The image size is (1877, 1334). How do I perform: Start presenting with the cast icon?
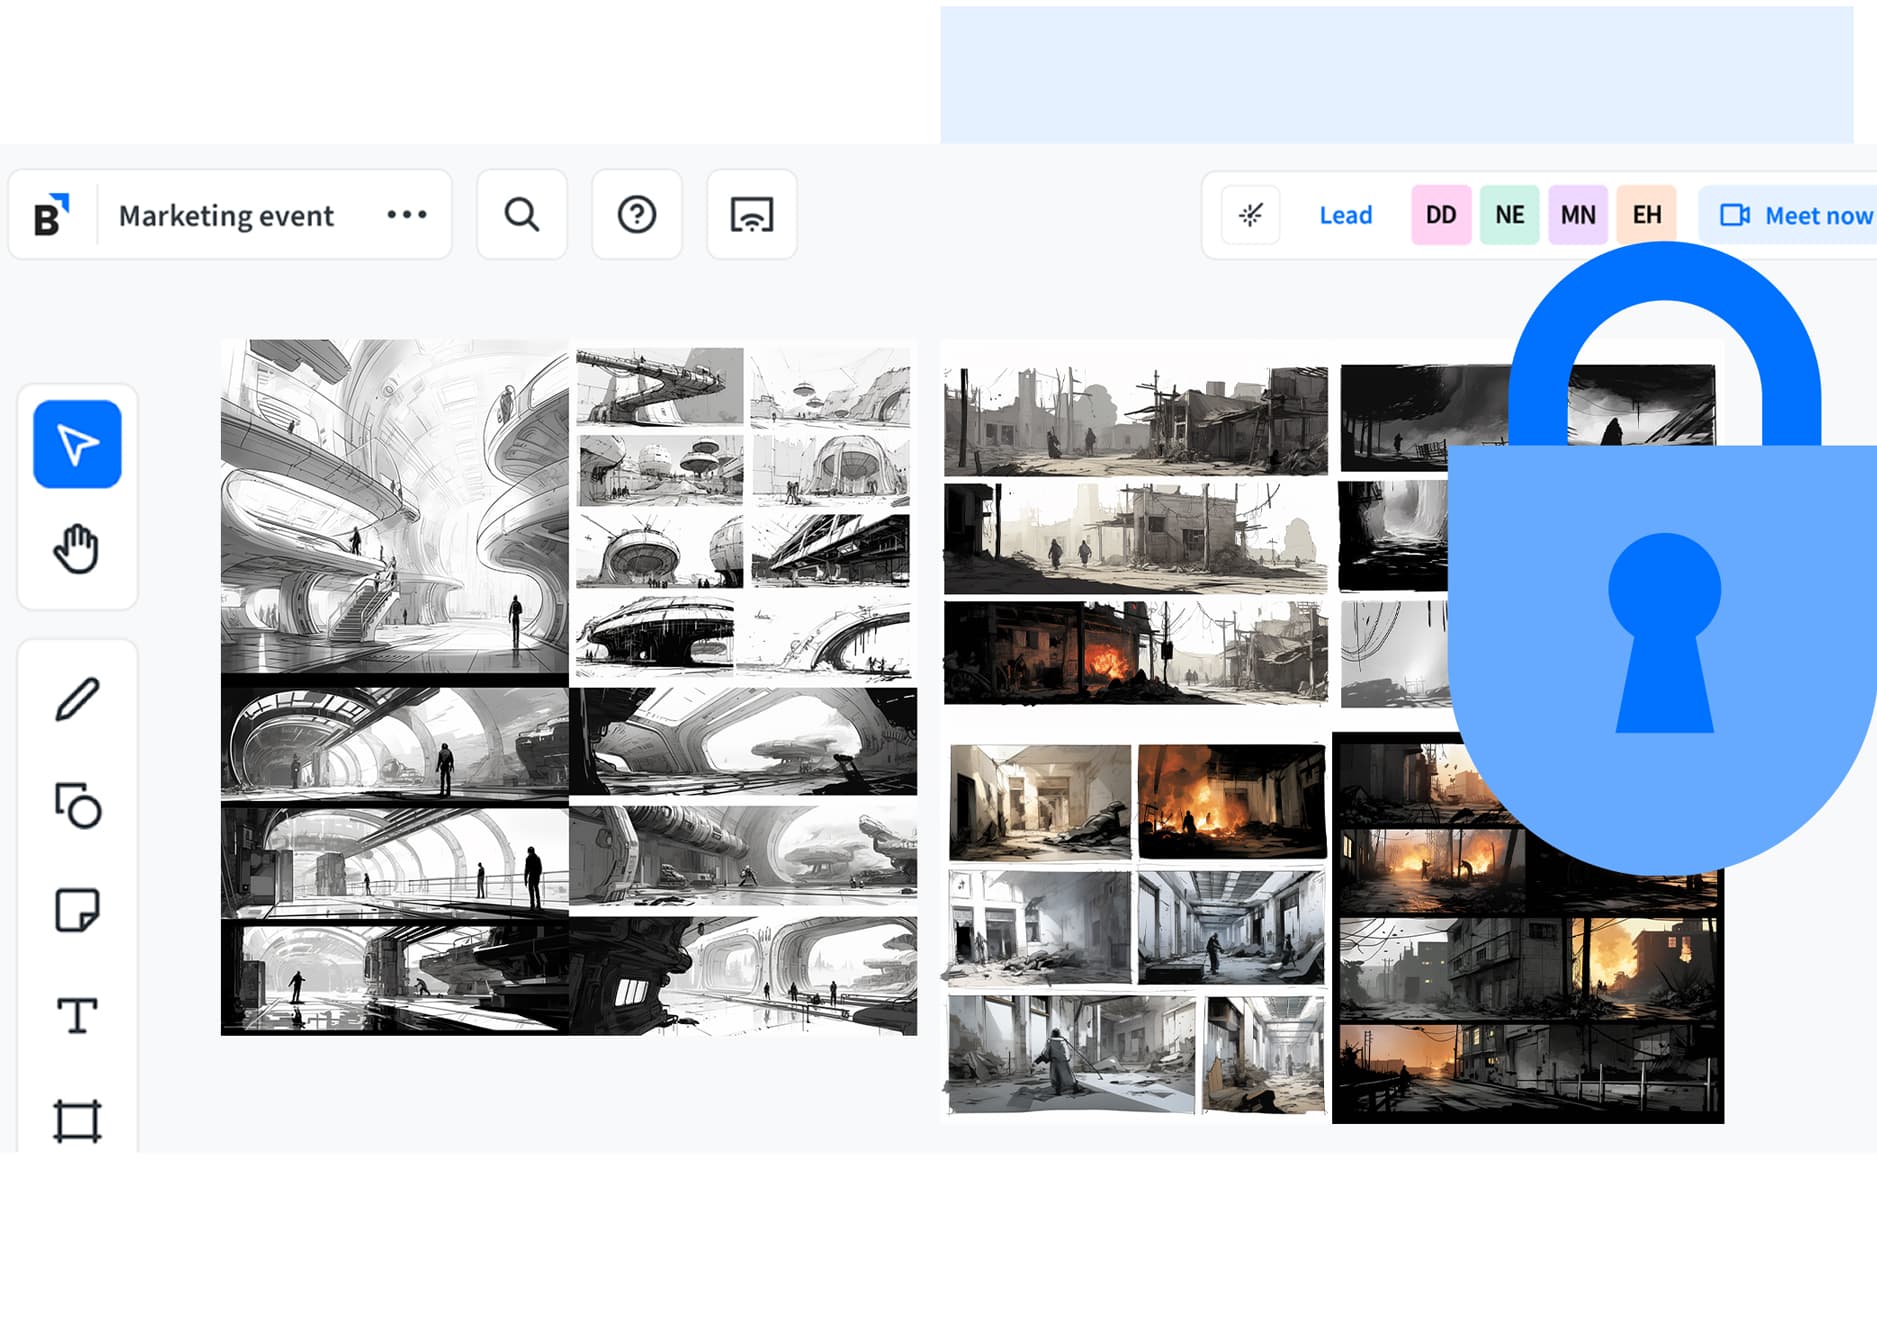751,214
